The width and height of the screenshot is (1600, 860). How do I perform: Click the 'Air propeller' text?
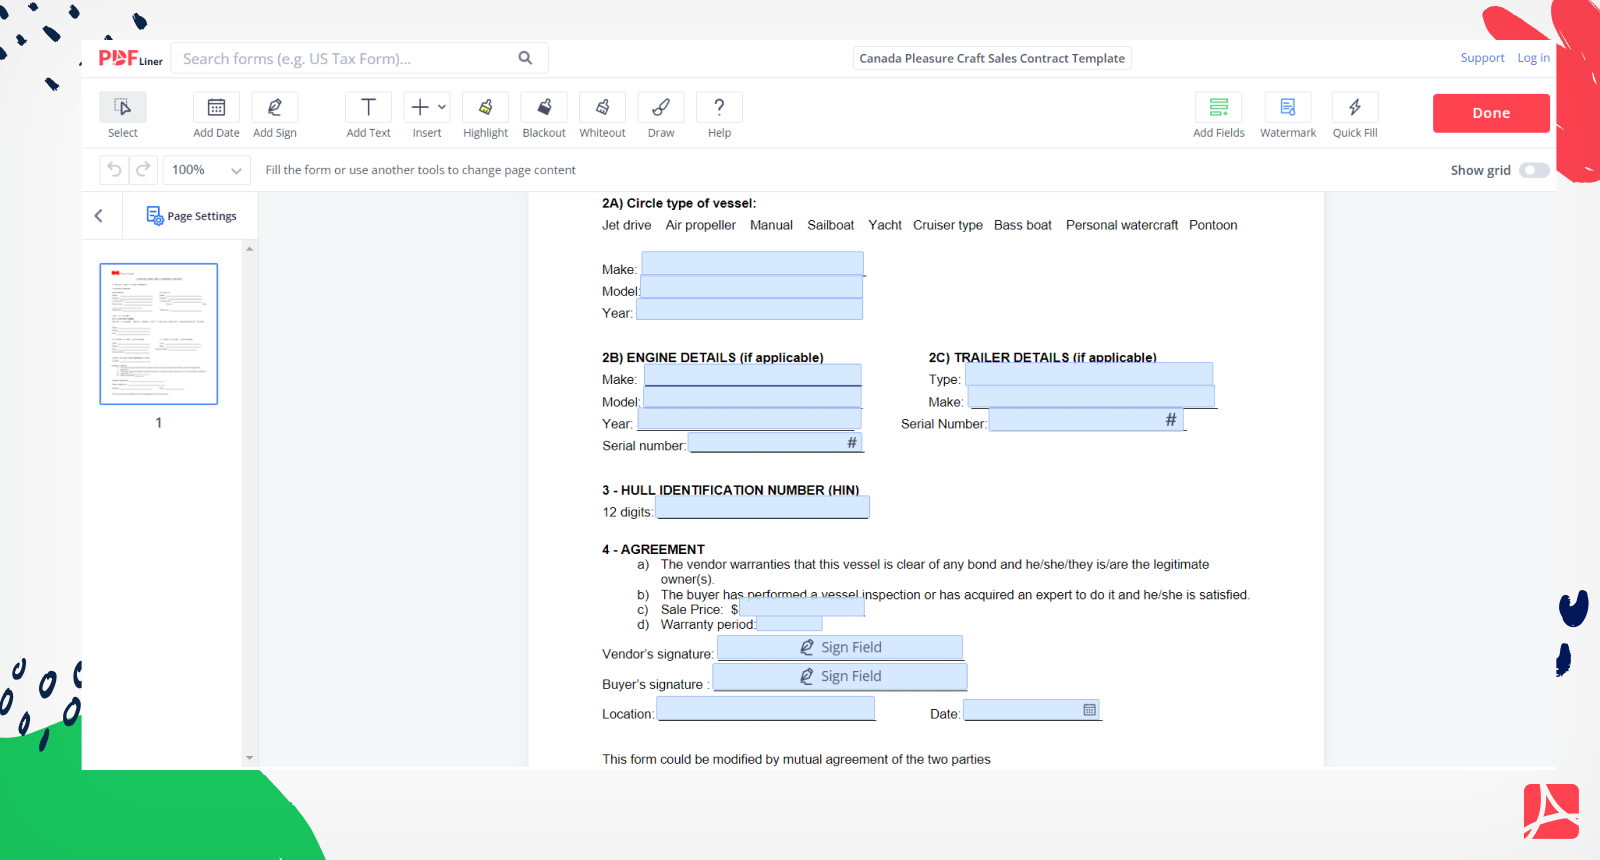coord(701,225)
